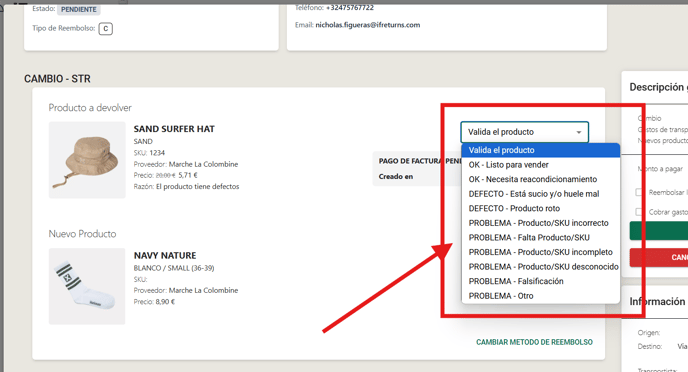Click the 'CAMBIO - STR' heading

click(57, 79)
